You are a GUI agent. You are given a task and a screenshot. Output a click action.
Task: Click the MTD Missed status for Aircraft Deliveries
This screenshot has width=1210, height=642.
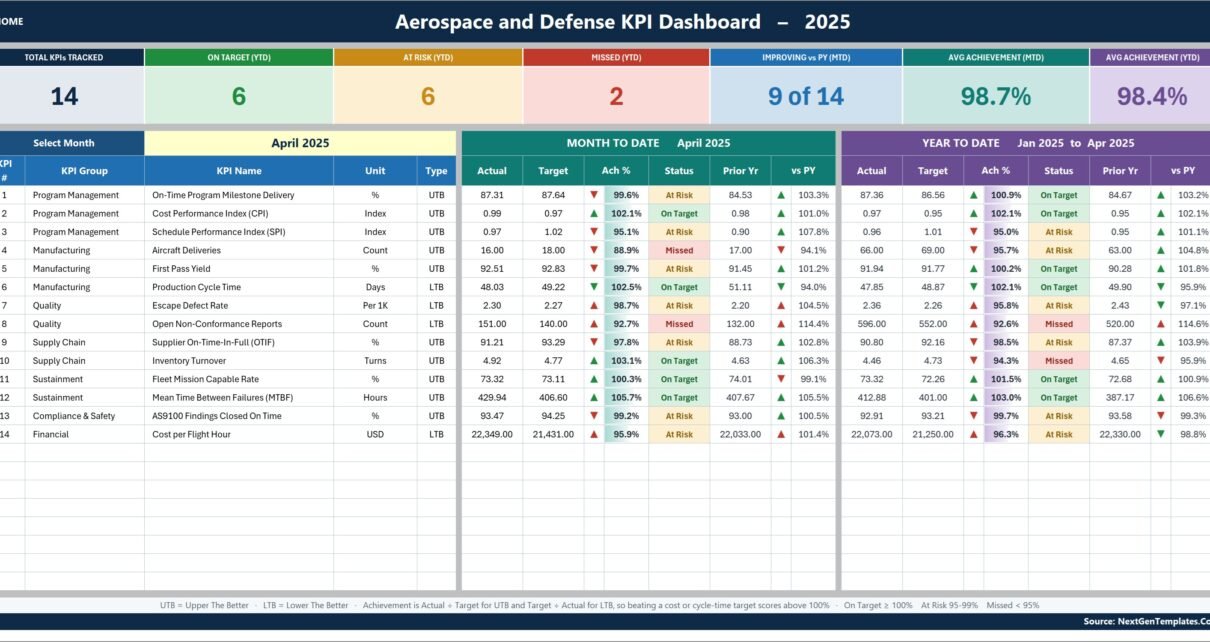click(679, 250)
